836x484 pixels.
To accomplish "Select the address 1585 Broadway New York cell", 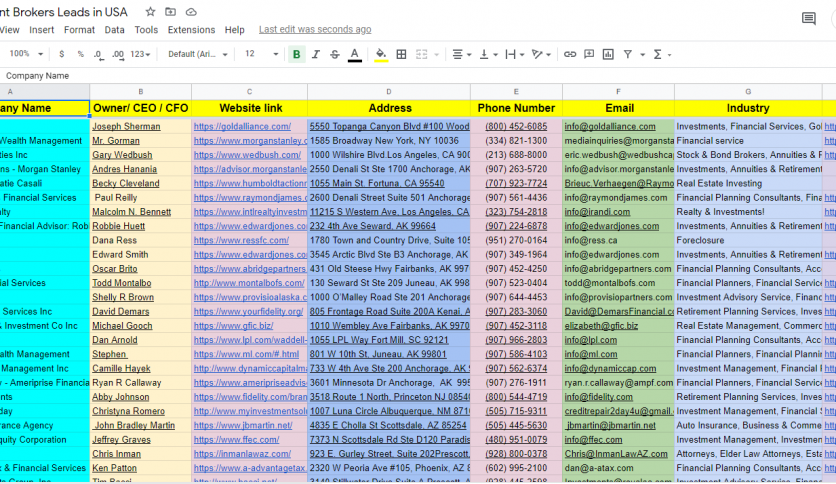I will point(389,141).
